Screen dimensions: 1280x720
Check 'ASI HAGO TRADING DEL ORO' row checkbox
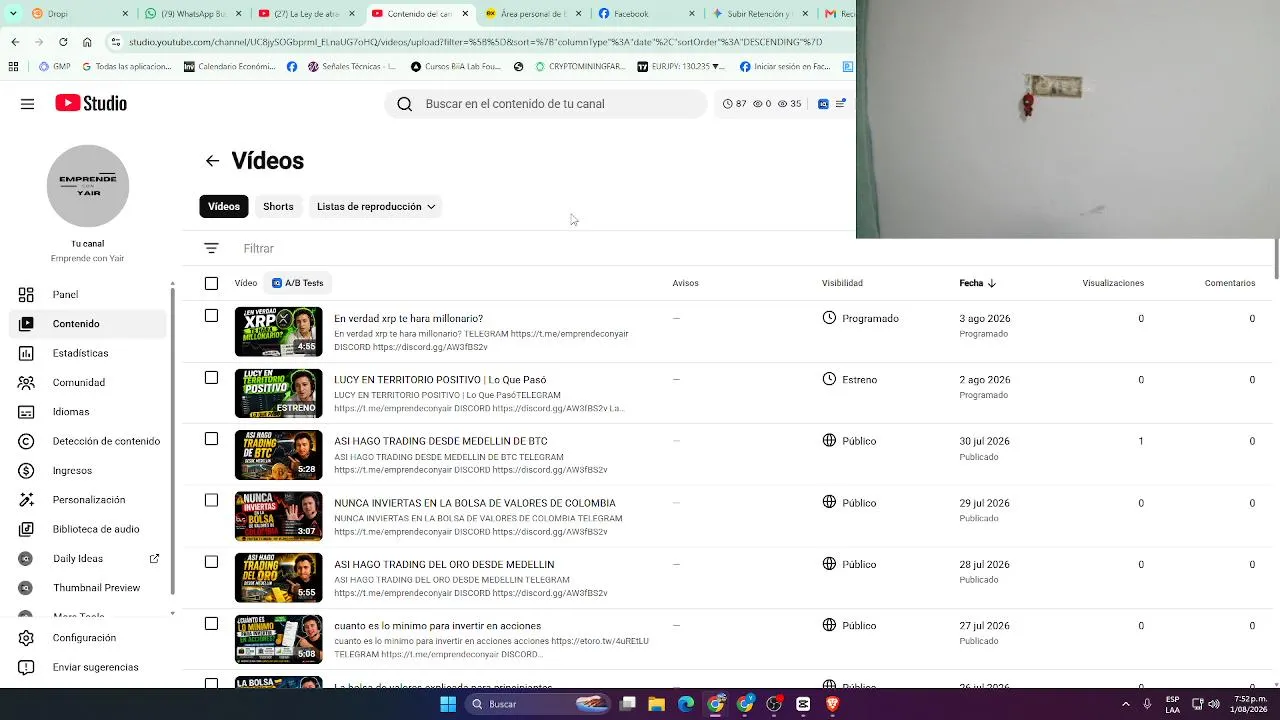211,562
